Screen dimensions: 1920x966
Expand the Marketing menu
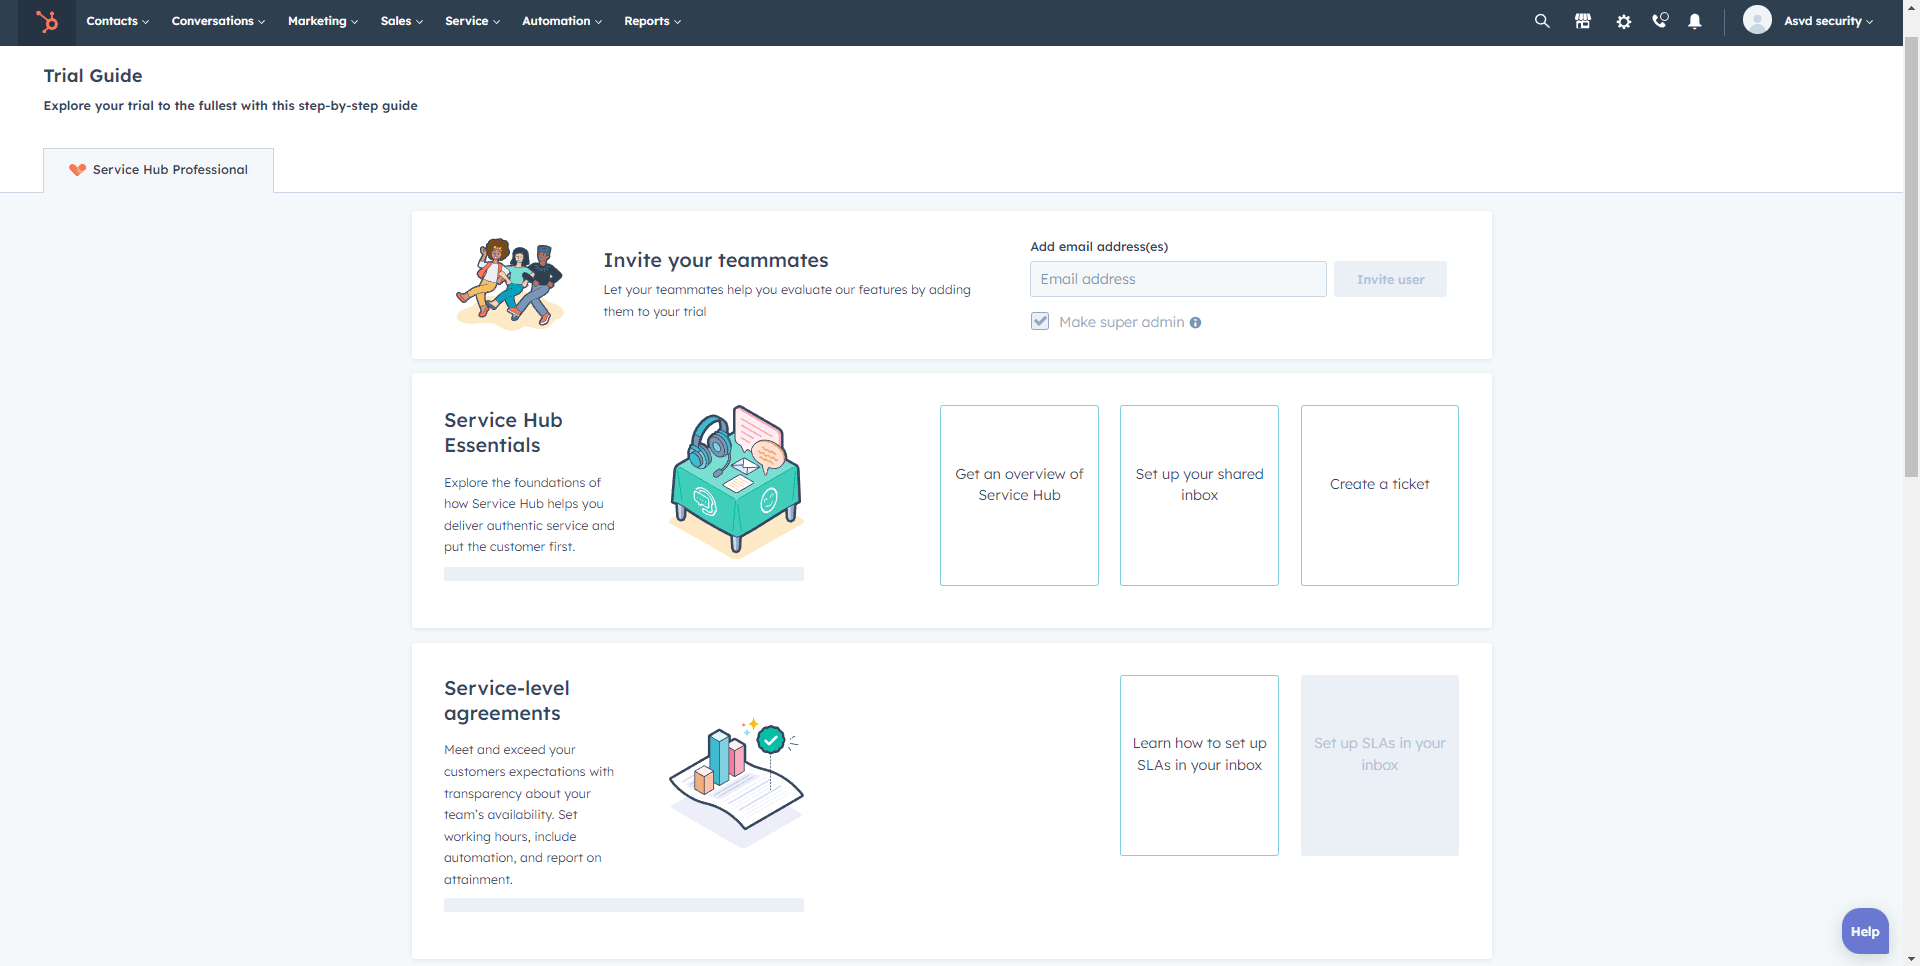(x=322, y=21)
